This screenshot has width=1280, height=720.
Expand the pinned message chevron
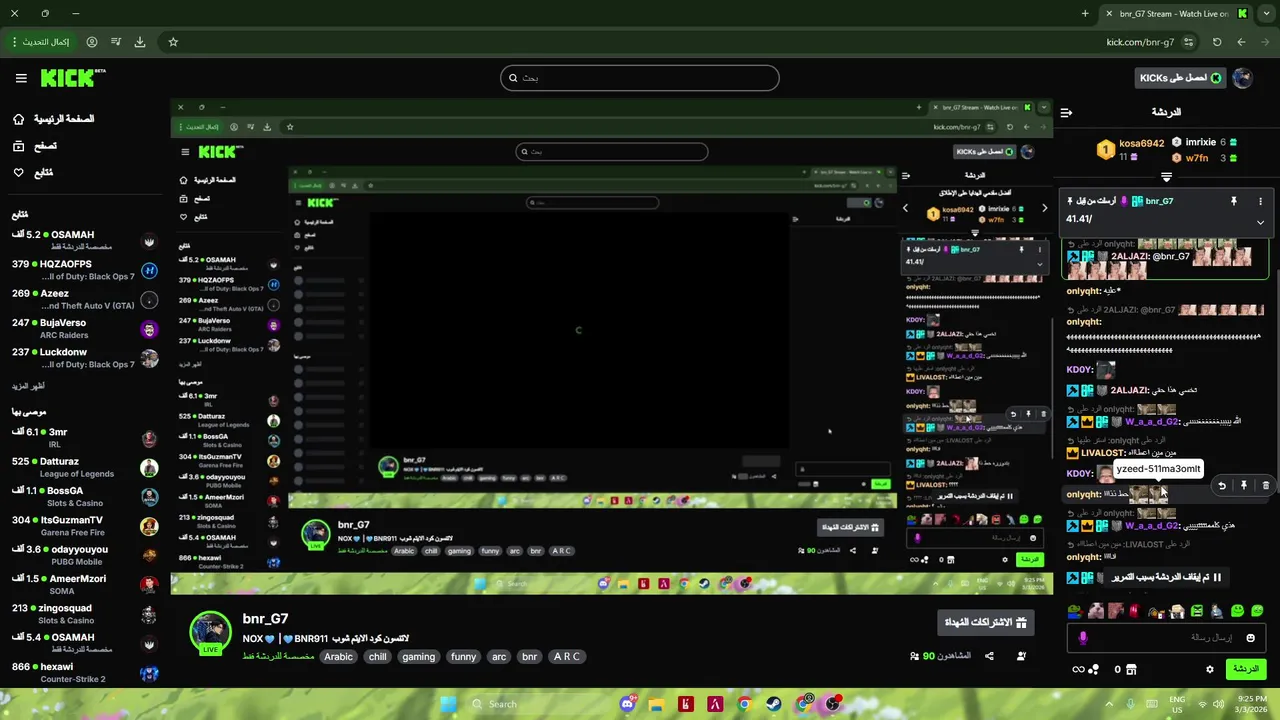coord(1260,222)
